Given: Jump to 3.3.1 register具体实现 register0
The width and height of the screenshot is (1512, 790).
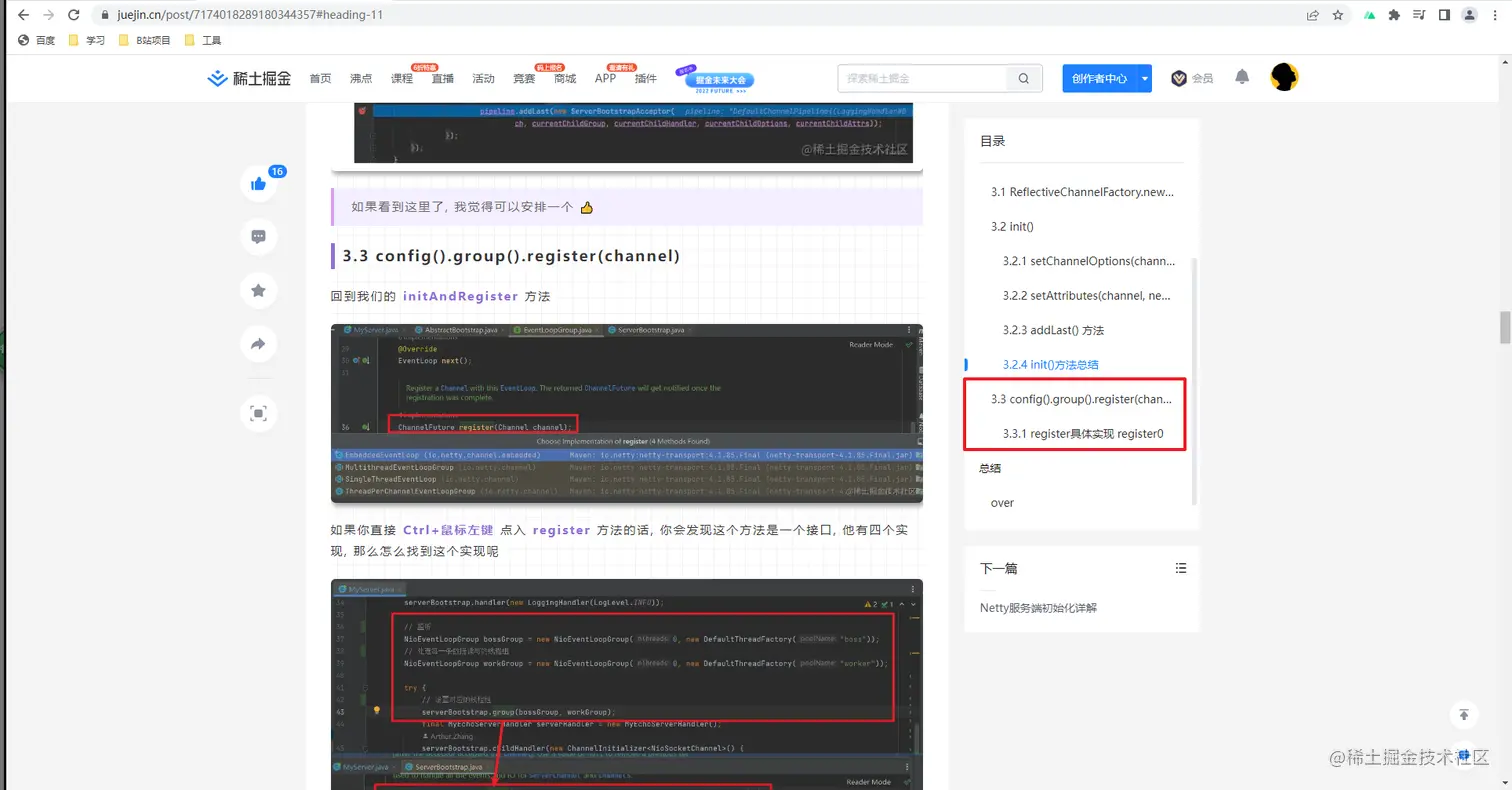Looking at the screenshot, I should click(1083, 434).
